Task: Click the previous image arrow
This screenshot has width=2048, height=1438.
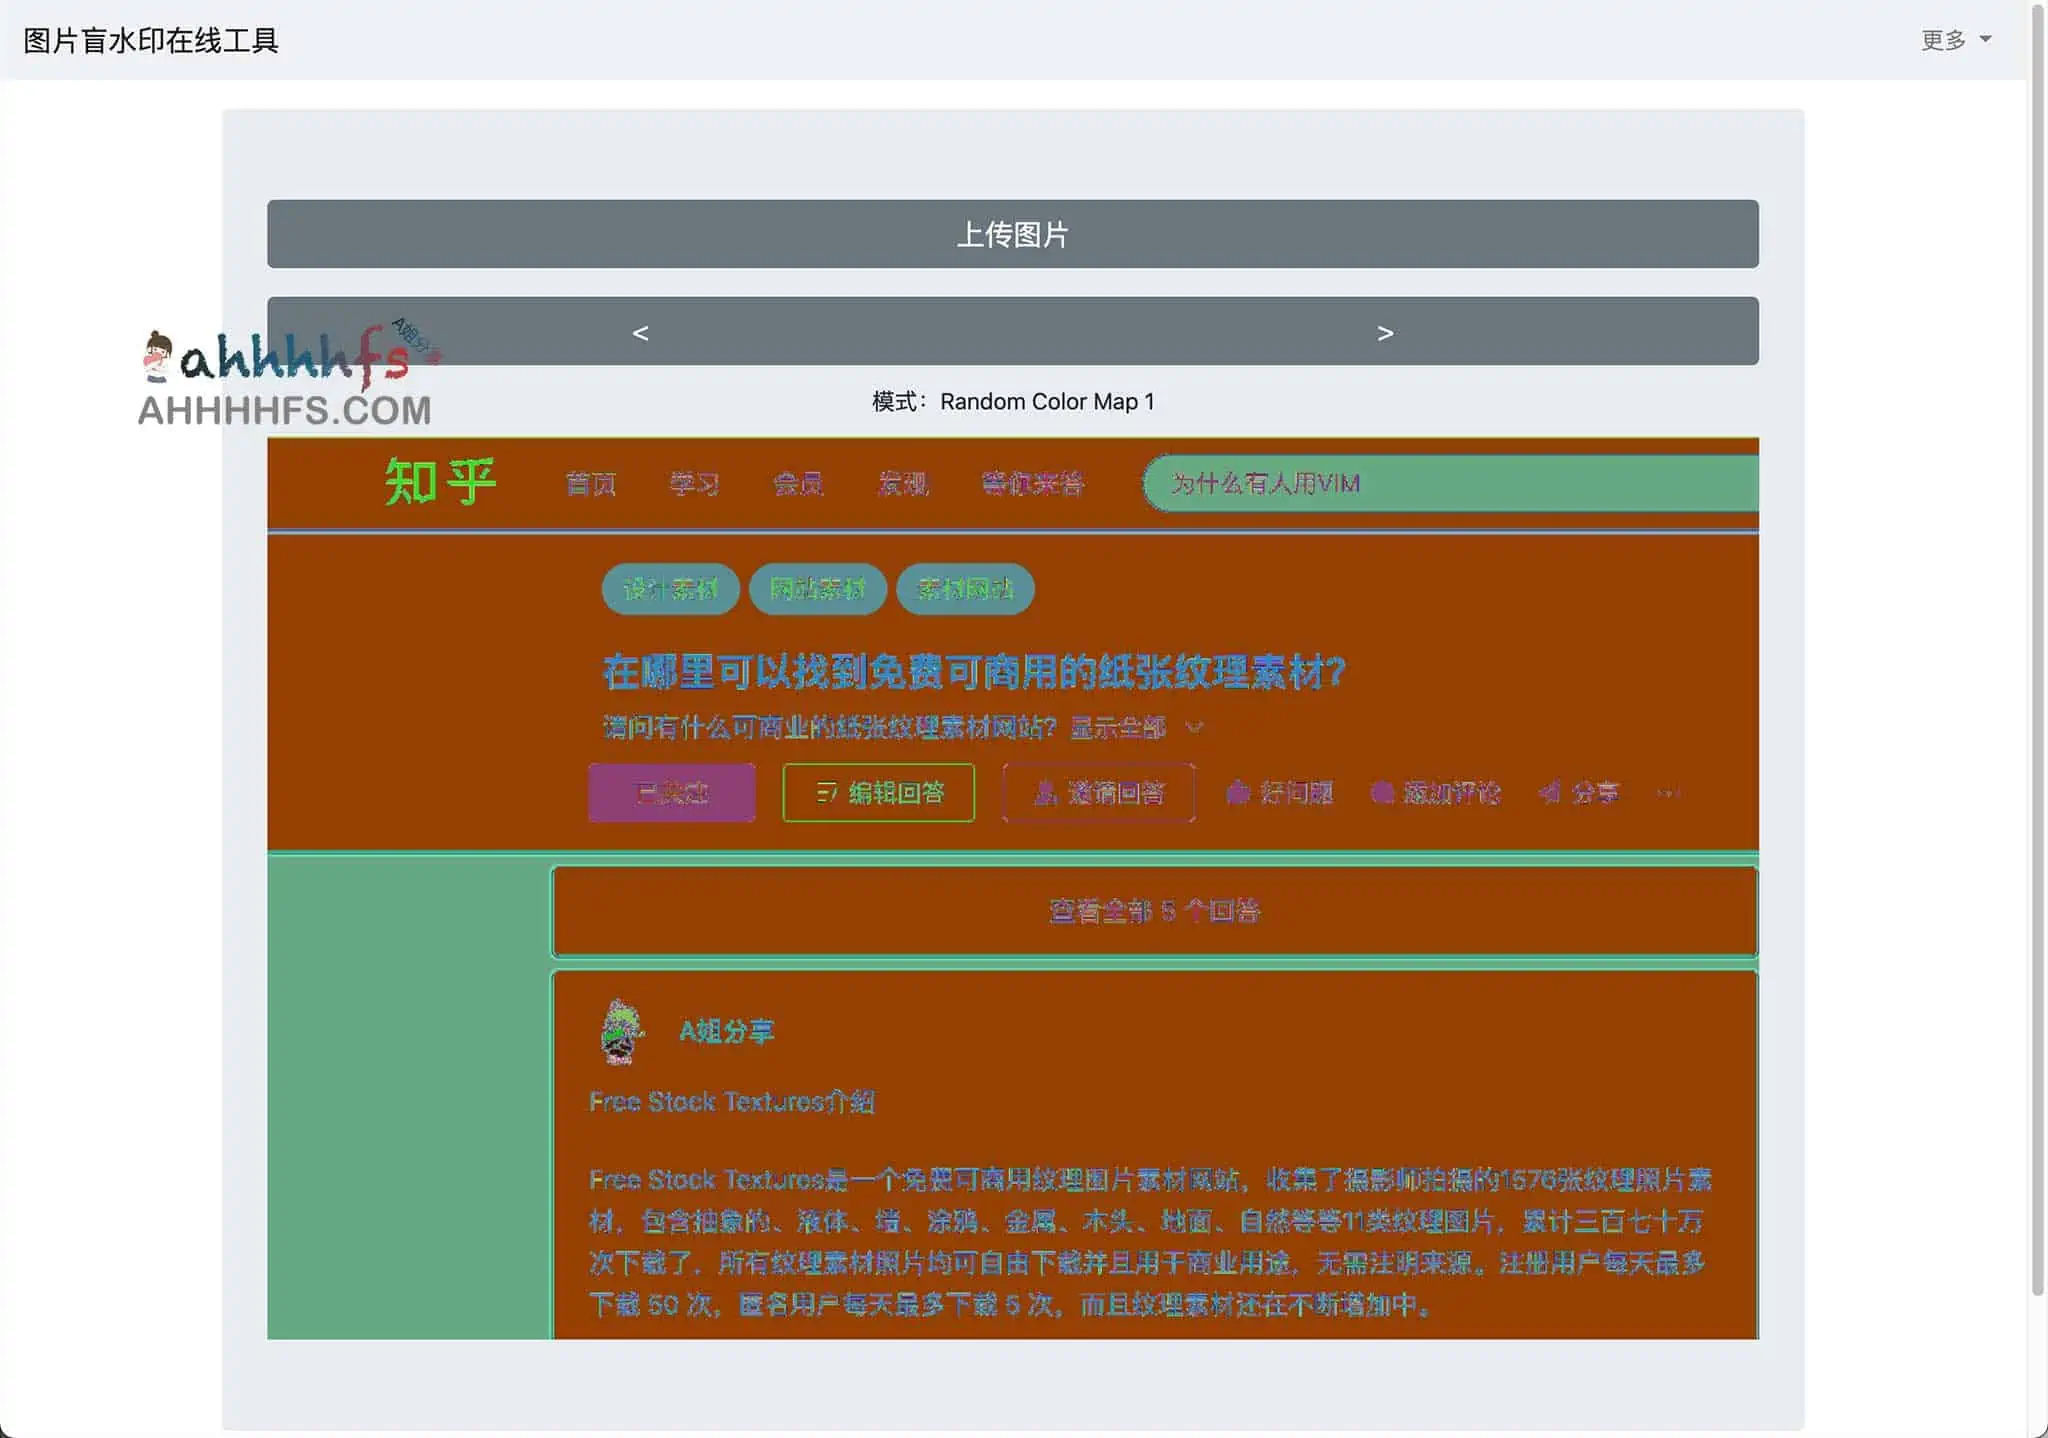Action: pyautogui.click(x=641, y=333)
